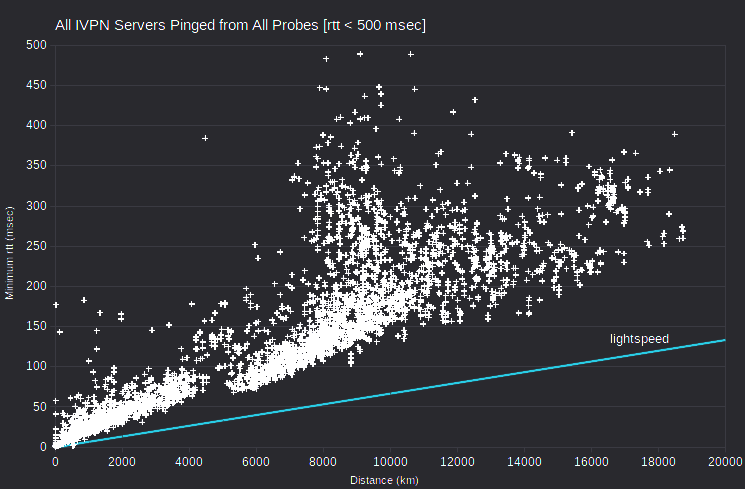
Task: Click the Minimum rtt (msec) axis label
Action: [10, 253]
